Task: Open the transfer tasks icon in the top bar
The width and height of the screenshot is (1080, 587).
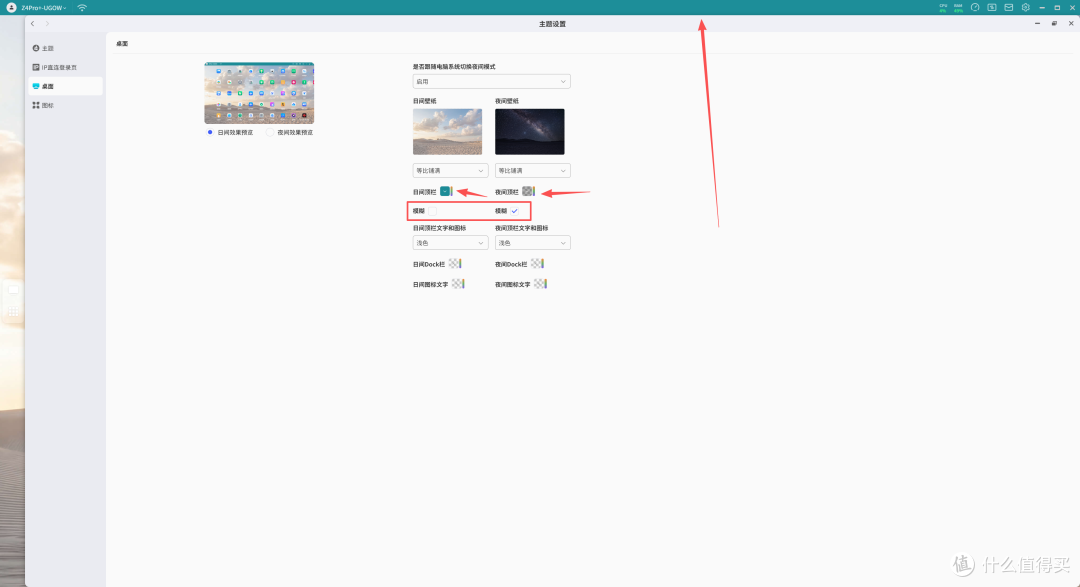Action: point(992,8)
